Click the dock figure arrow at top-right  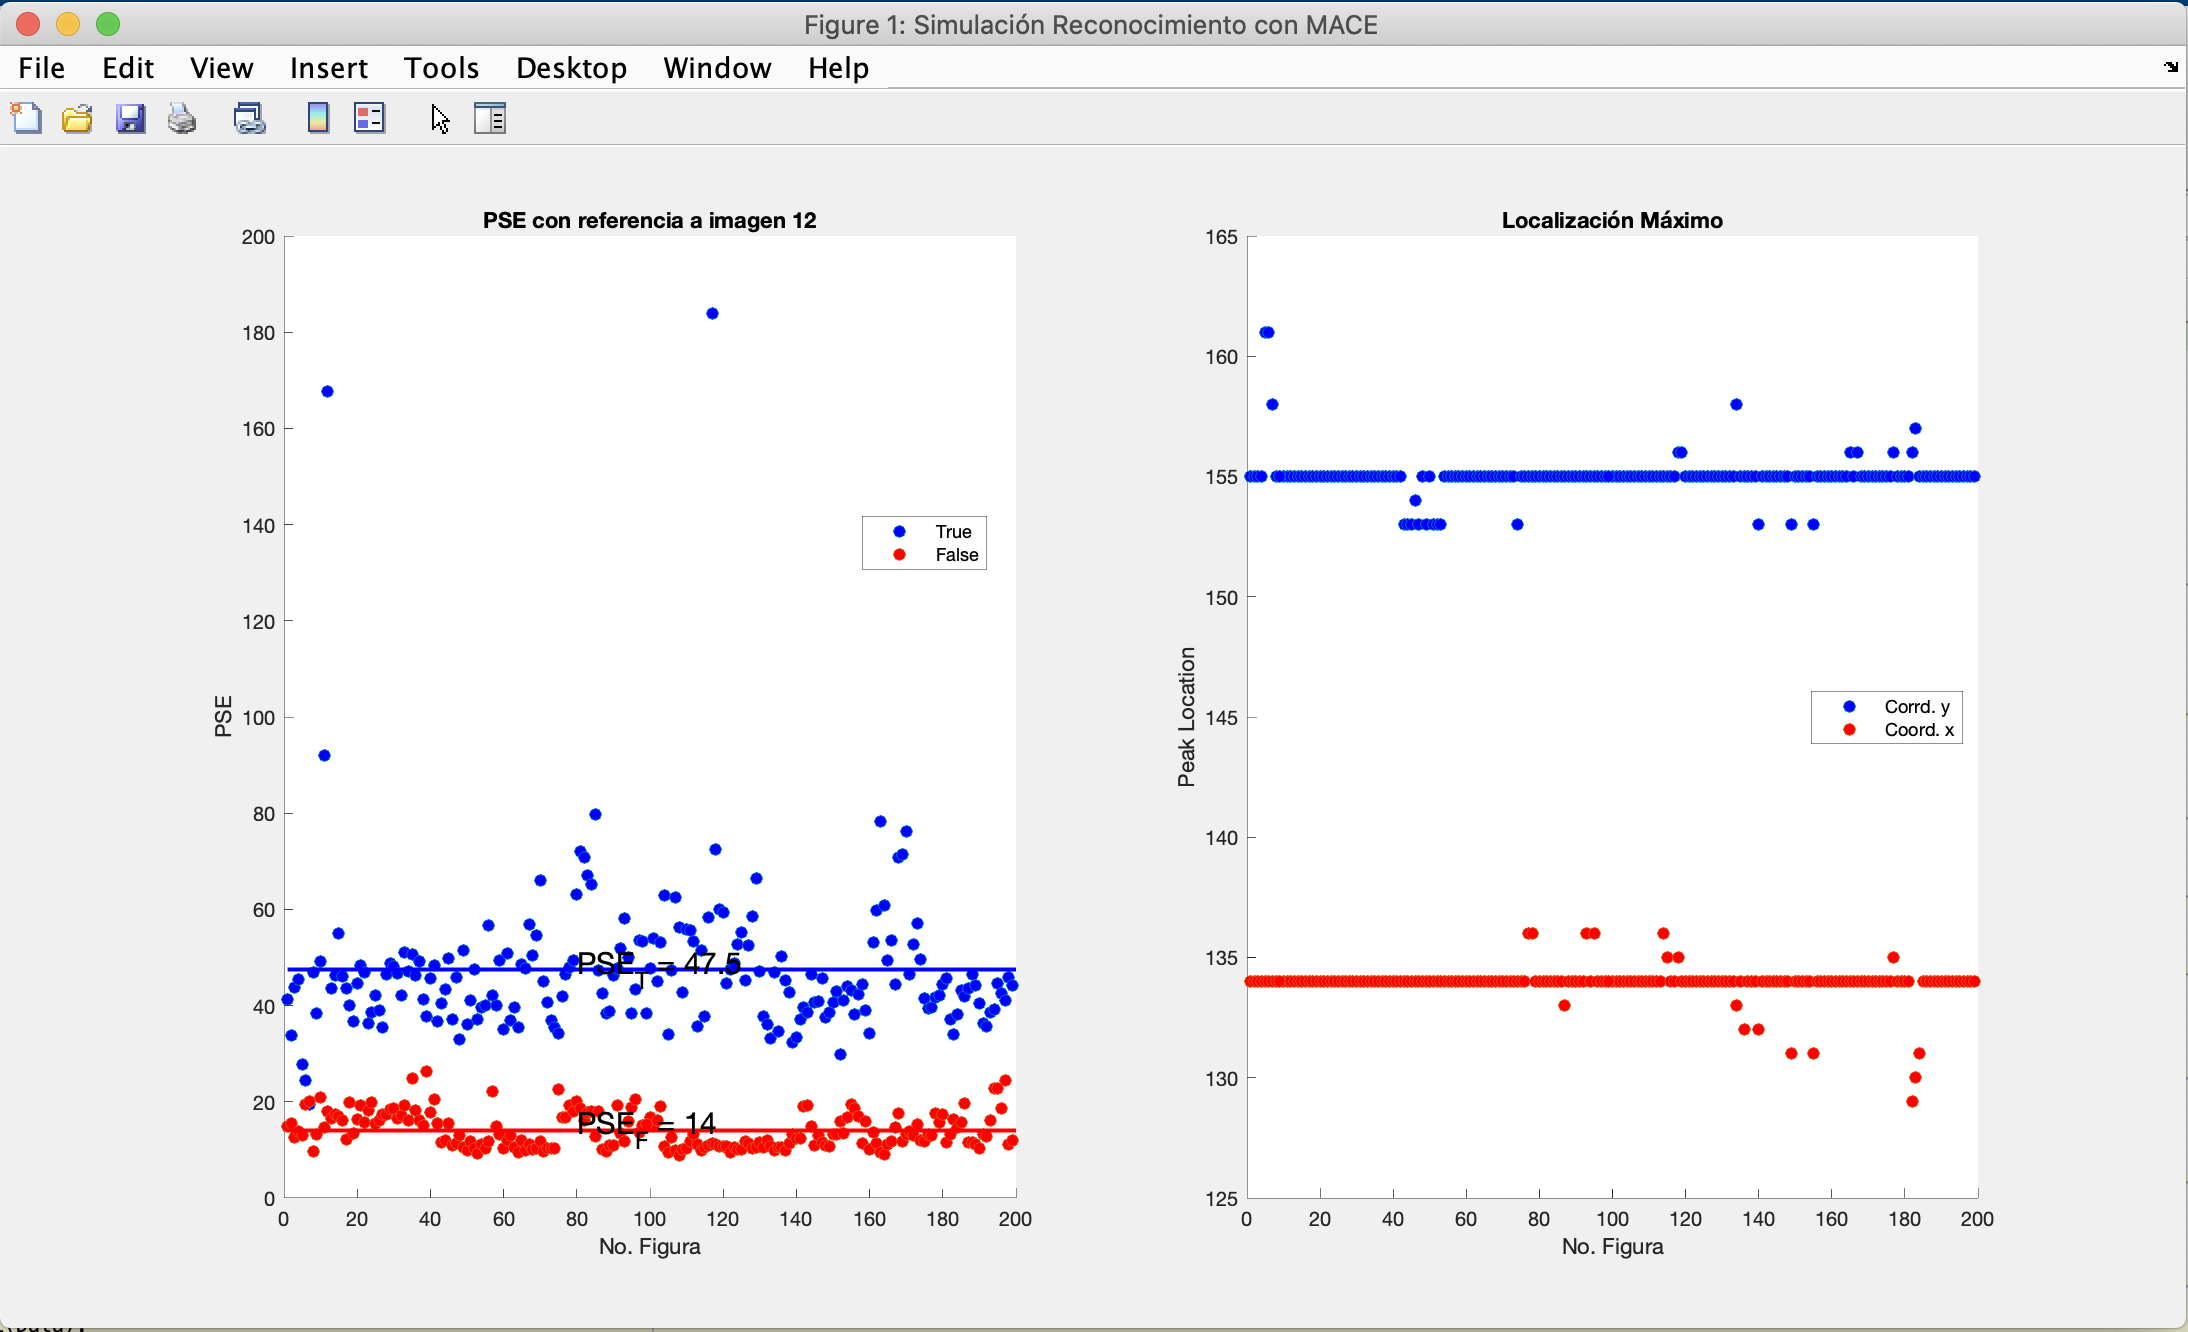2170,67
